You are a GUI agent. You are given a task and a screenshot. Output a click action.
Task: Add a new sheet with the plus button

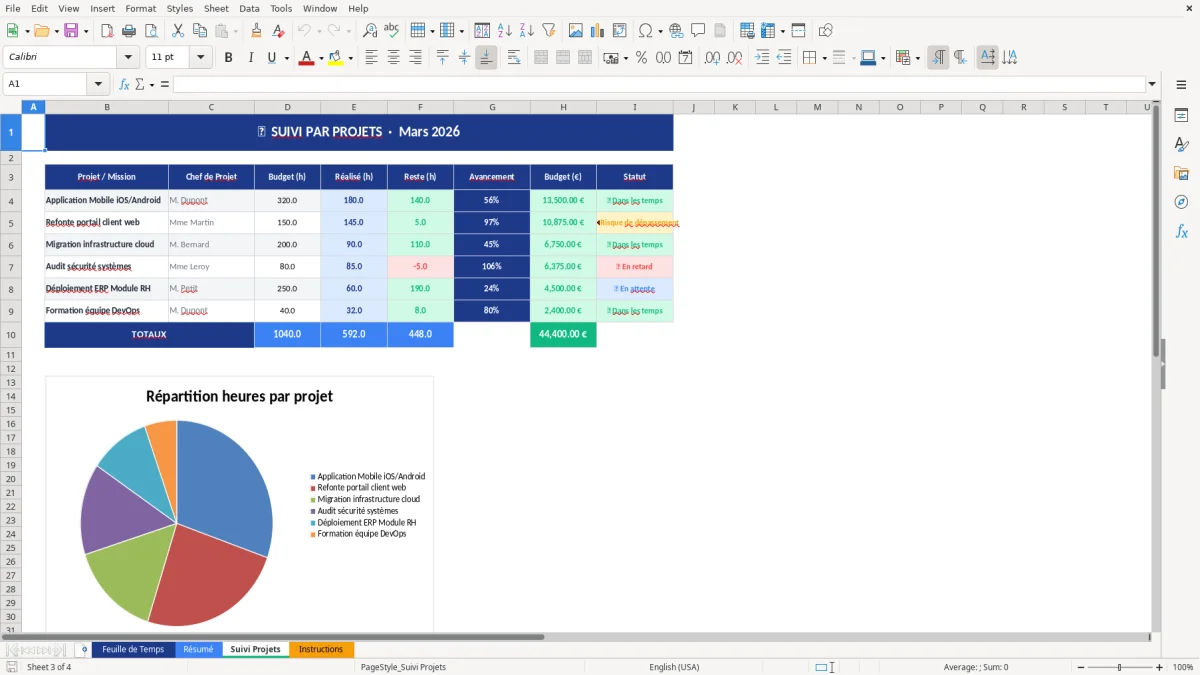click(84, 648)
